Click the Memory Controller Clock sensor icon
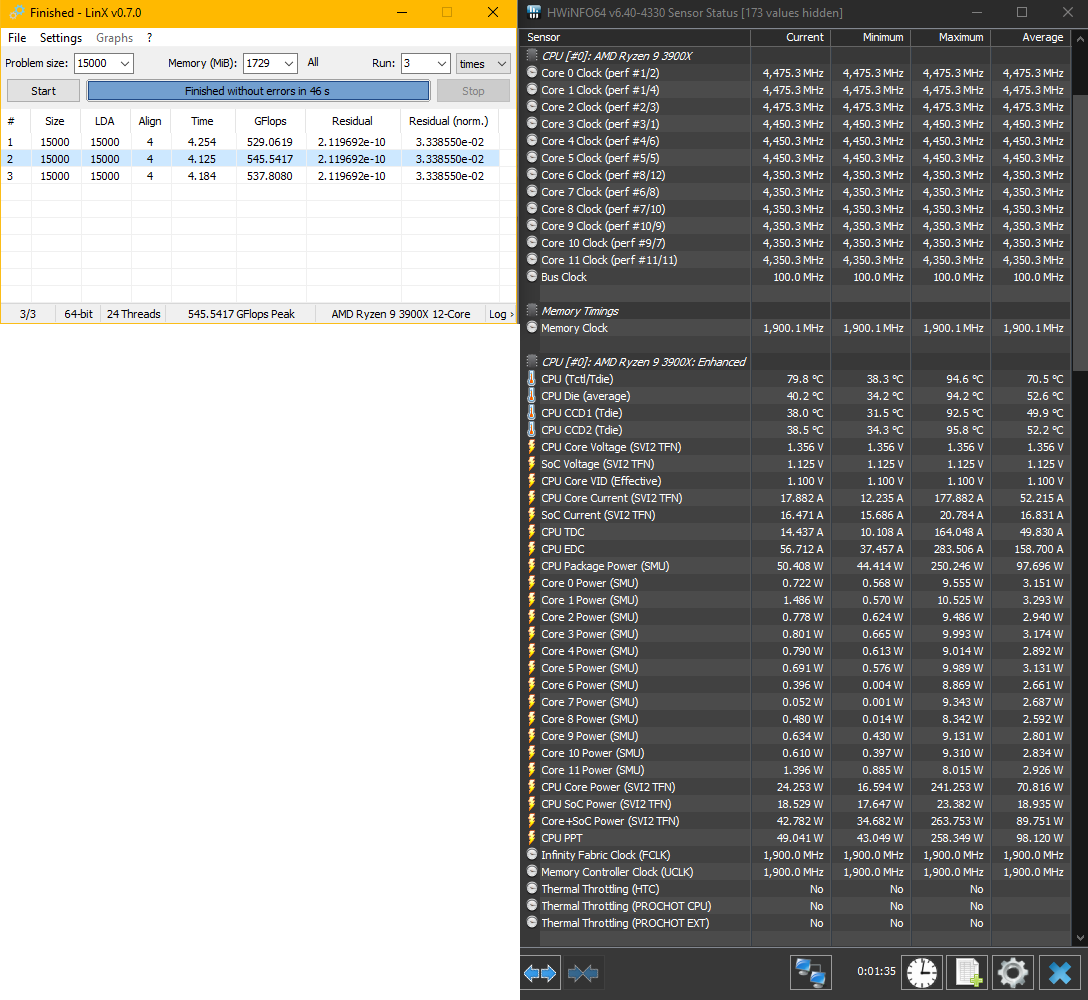This screenshot has height=1000, width=1088. (532, 872)
